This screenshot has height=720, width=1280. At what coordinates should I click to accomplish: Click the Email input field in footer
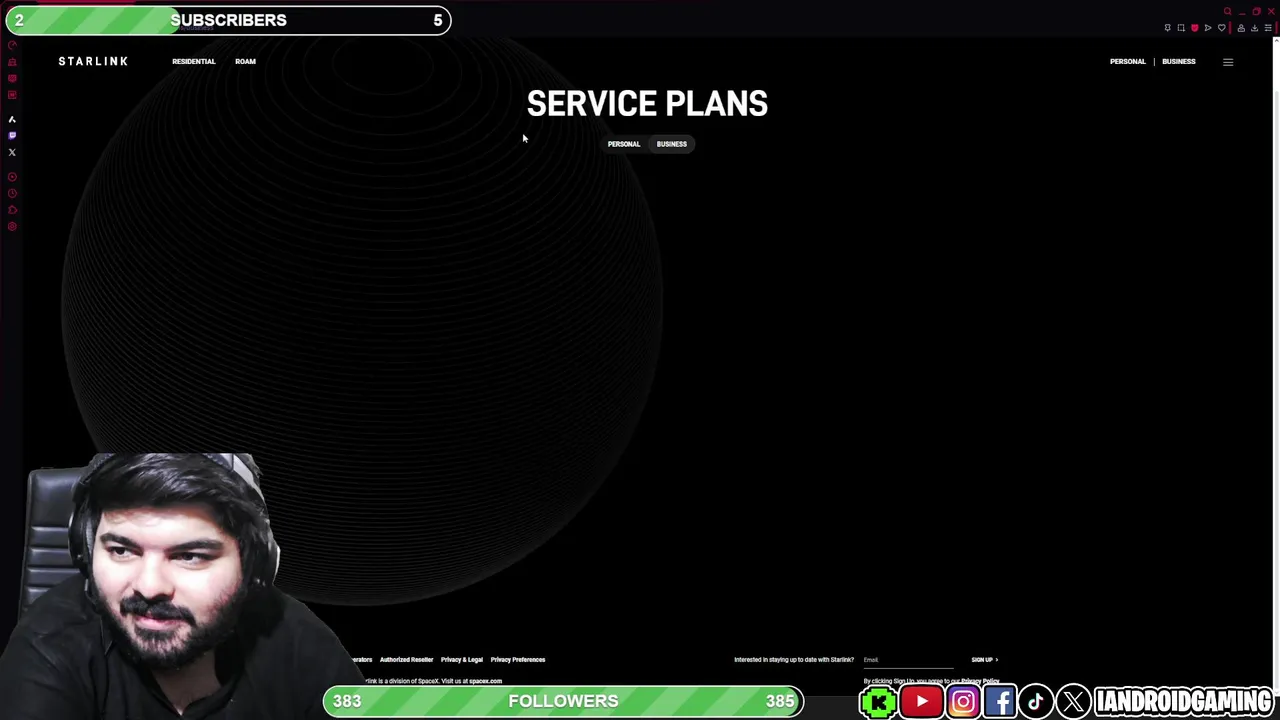(x=908, y=660)
